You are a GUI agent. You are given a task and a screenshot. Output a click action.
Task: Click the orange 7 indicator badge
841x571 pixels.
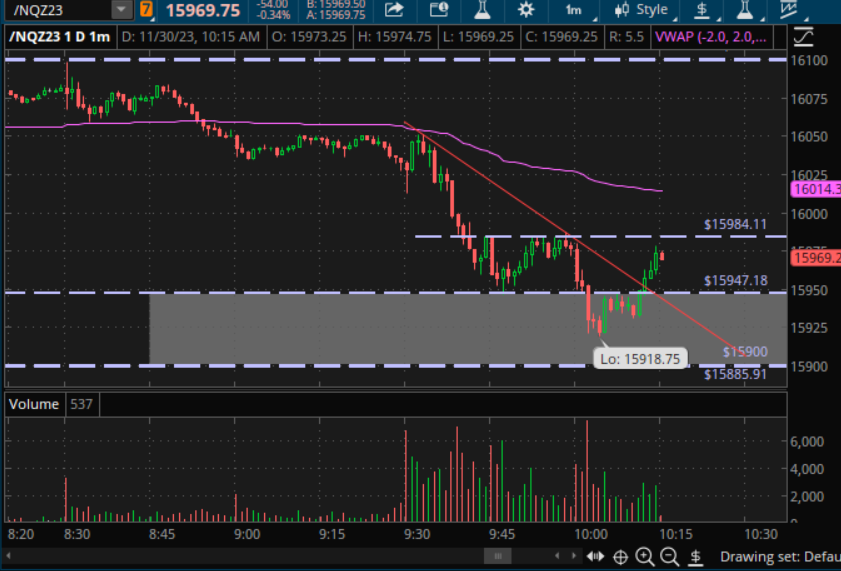coord(147,10)
